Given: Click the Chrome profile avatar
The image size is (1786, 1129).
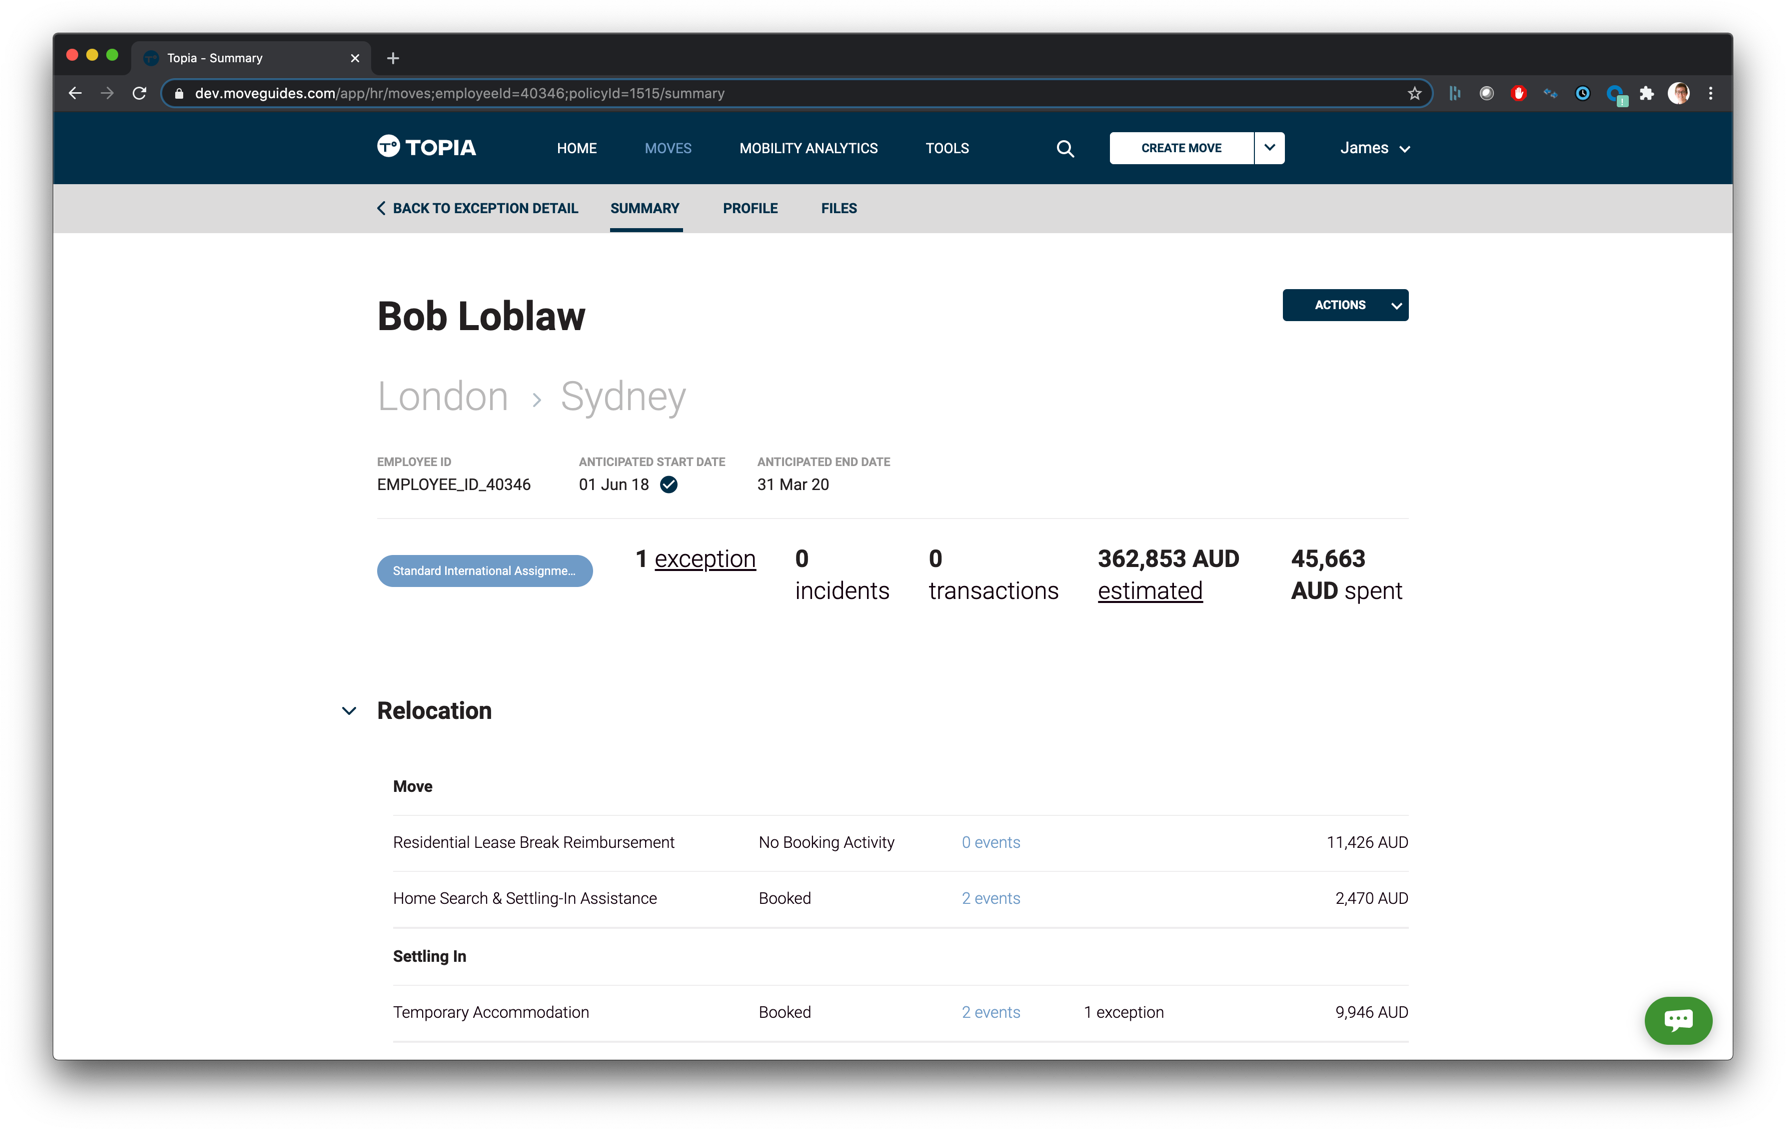Looking at the screenshot, I should 1679,93.
